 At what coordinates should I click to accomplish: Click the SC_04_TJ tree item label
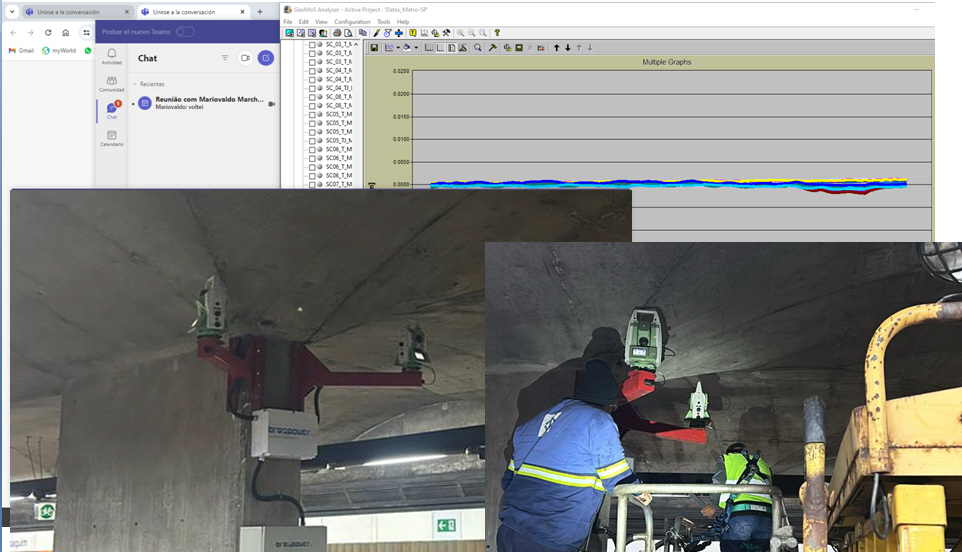[339, 88]
